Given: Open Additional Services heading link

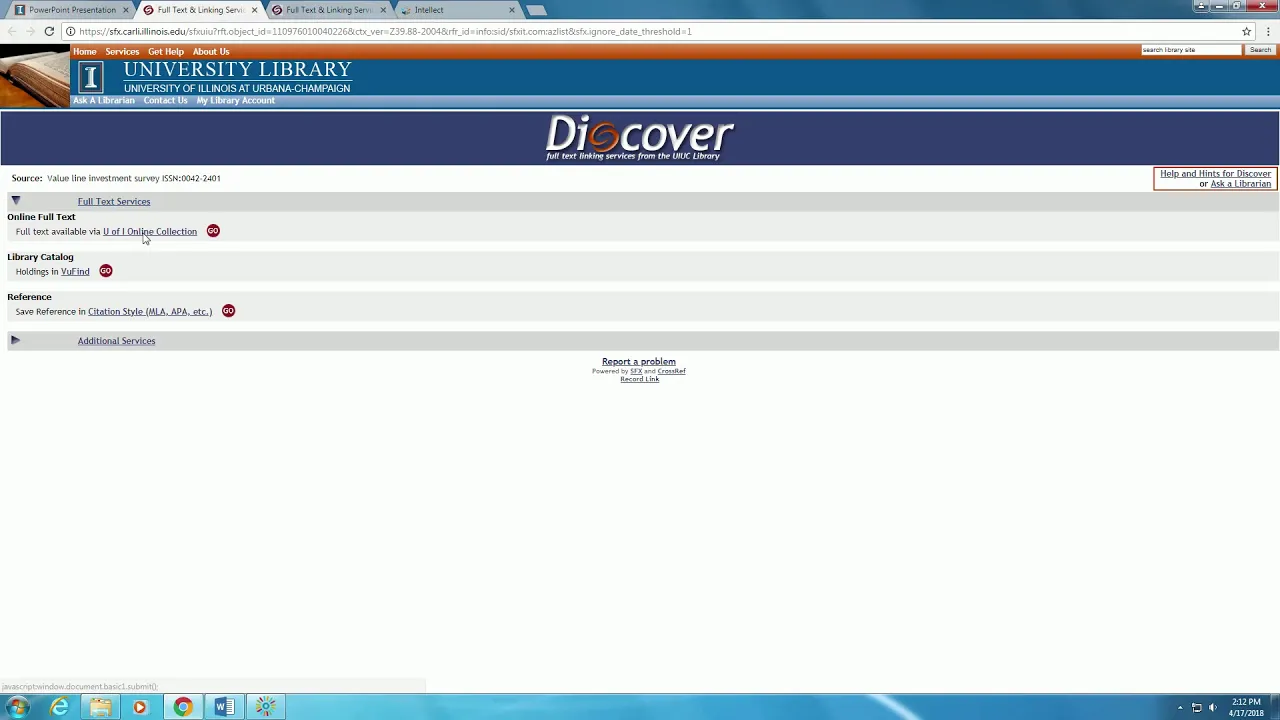Looking at the screenshot, I should tap(116, 341).
